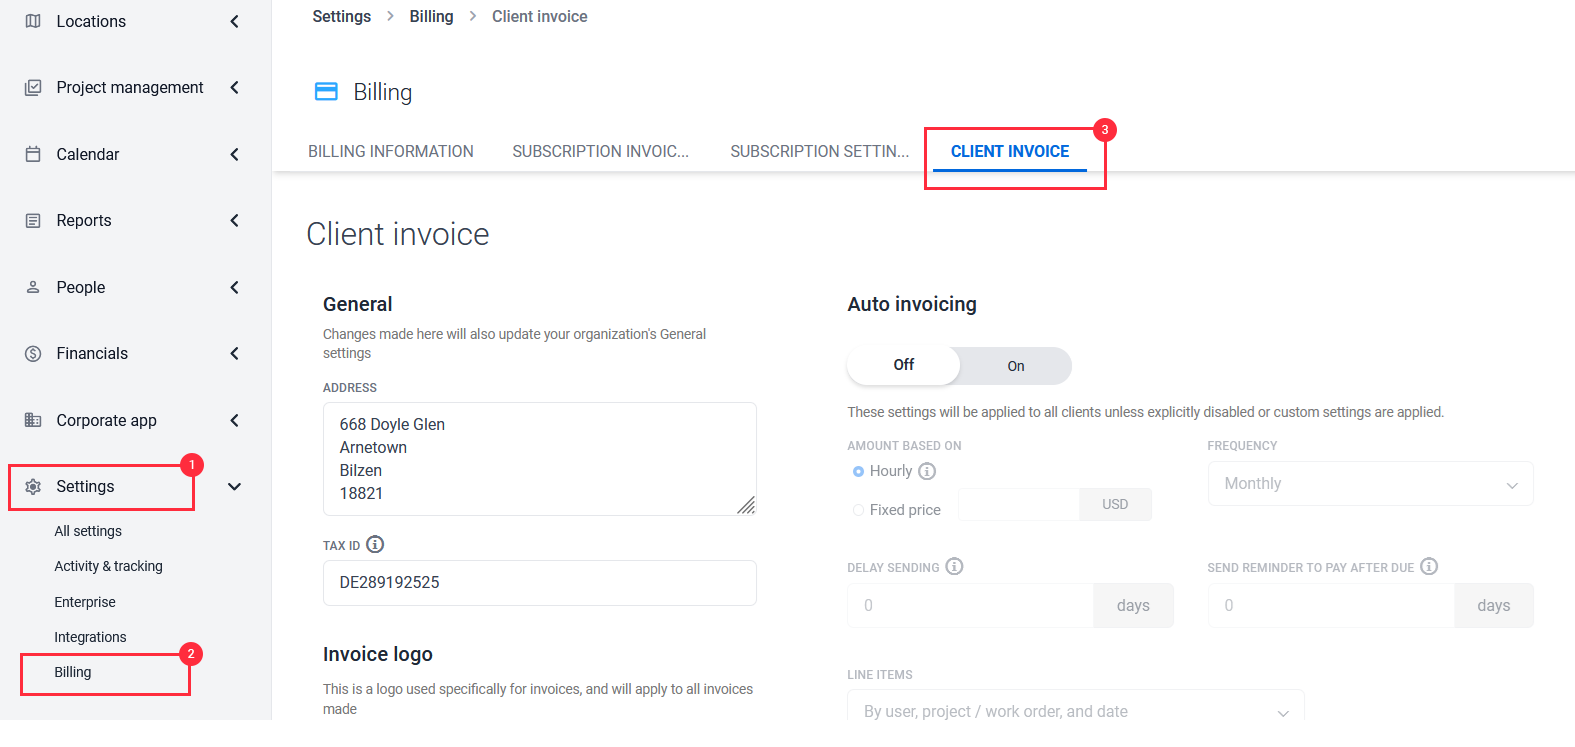This screenshot has height=747, width=1575.
Task: Click the Financials dollar icon
Action: point(33,354)
